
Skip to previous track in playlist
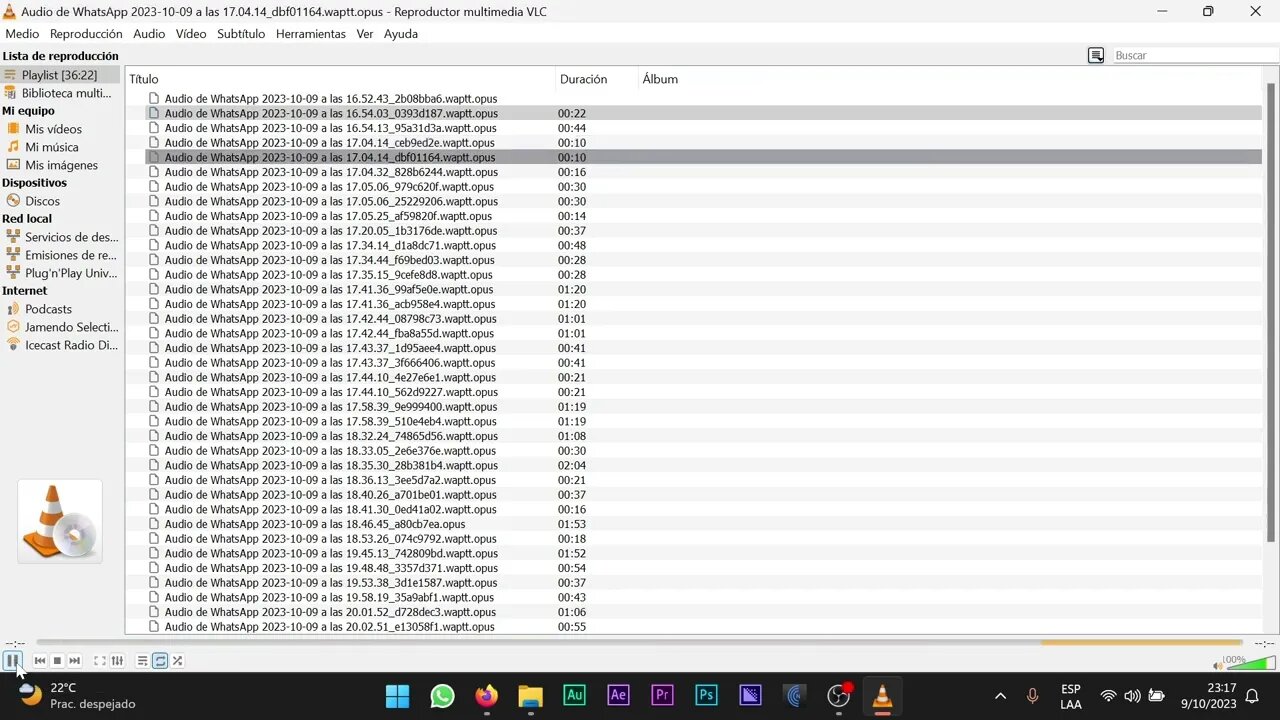[x=40, y=661]
